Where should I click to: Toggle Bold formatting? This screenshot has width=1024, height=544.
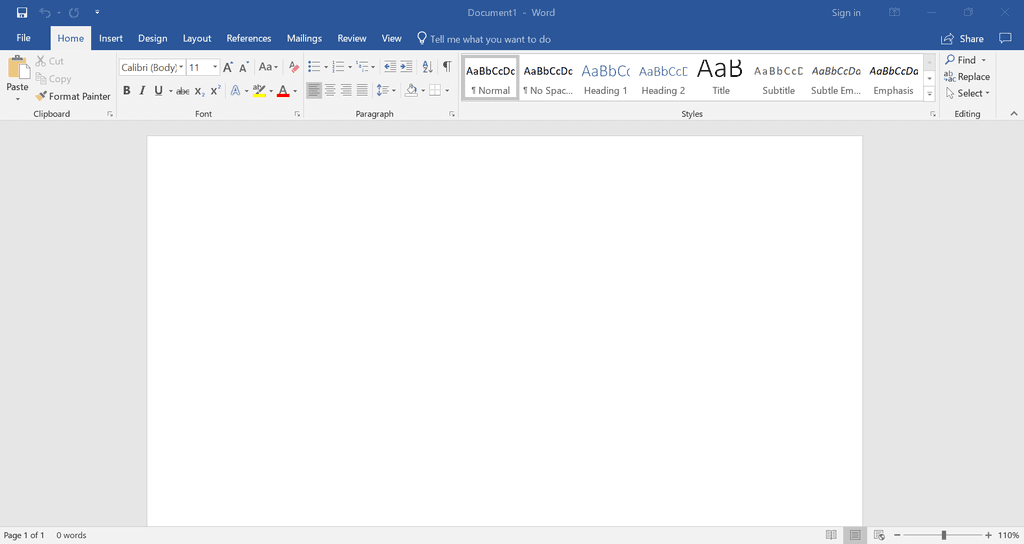coord(127,91)
